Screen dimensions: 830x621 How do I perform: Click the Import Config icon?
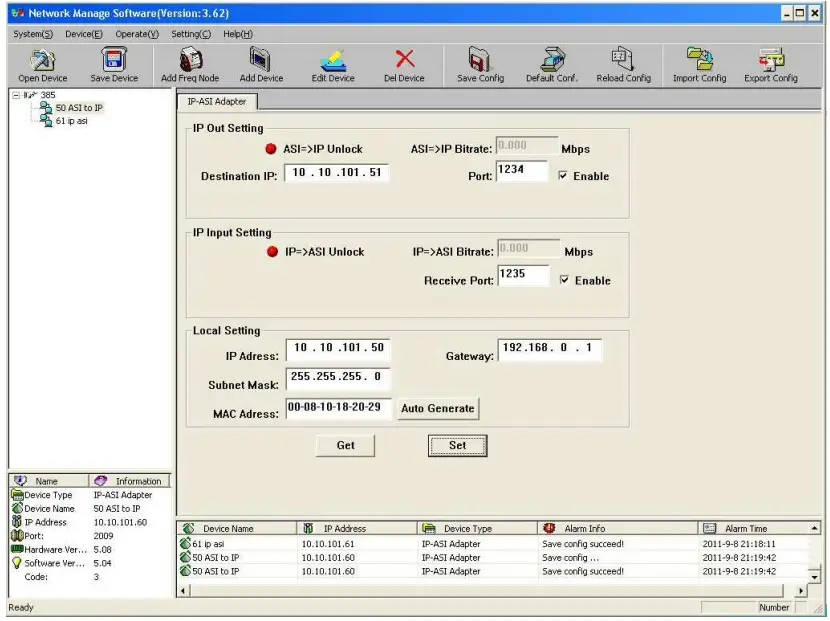(700, 57)
